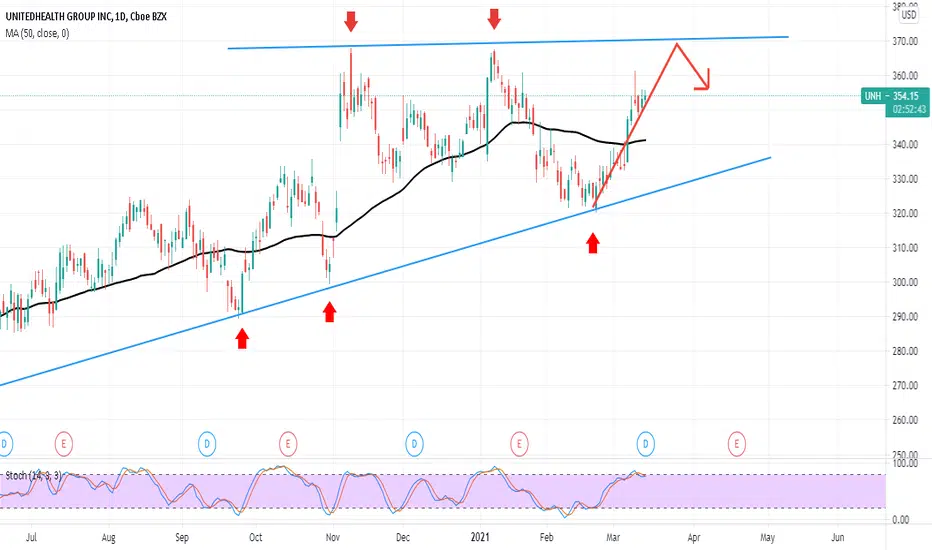932x550 pixels.
Task: Open the dividend D marker in early December
Action: click(414, 444)
